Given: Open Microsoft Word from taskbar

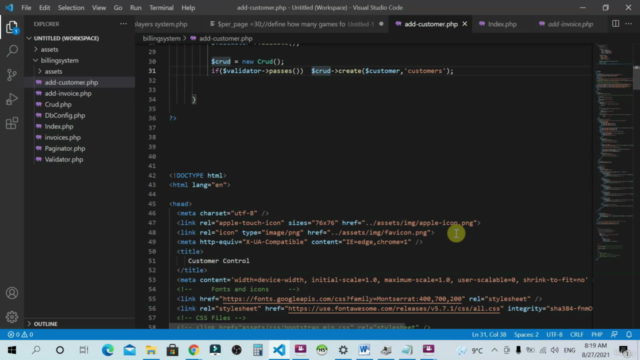Looking at the screenshot, I should click(364, 350).
